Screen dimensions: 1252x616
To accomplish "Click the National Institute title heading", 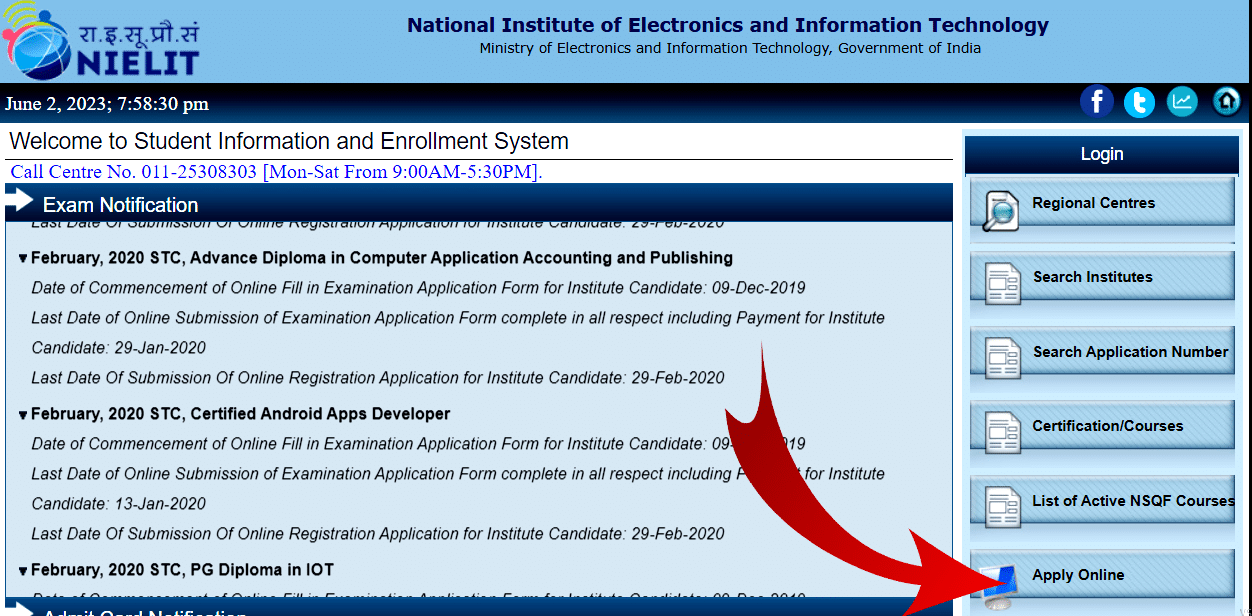I will 727,26.
